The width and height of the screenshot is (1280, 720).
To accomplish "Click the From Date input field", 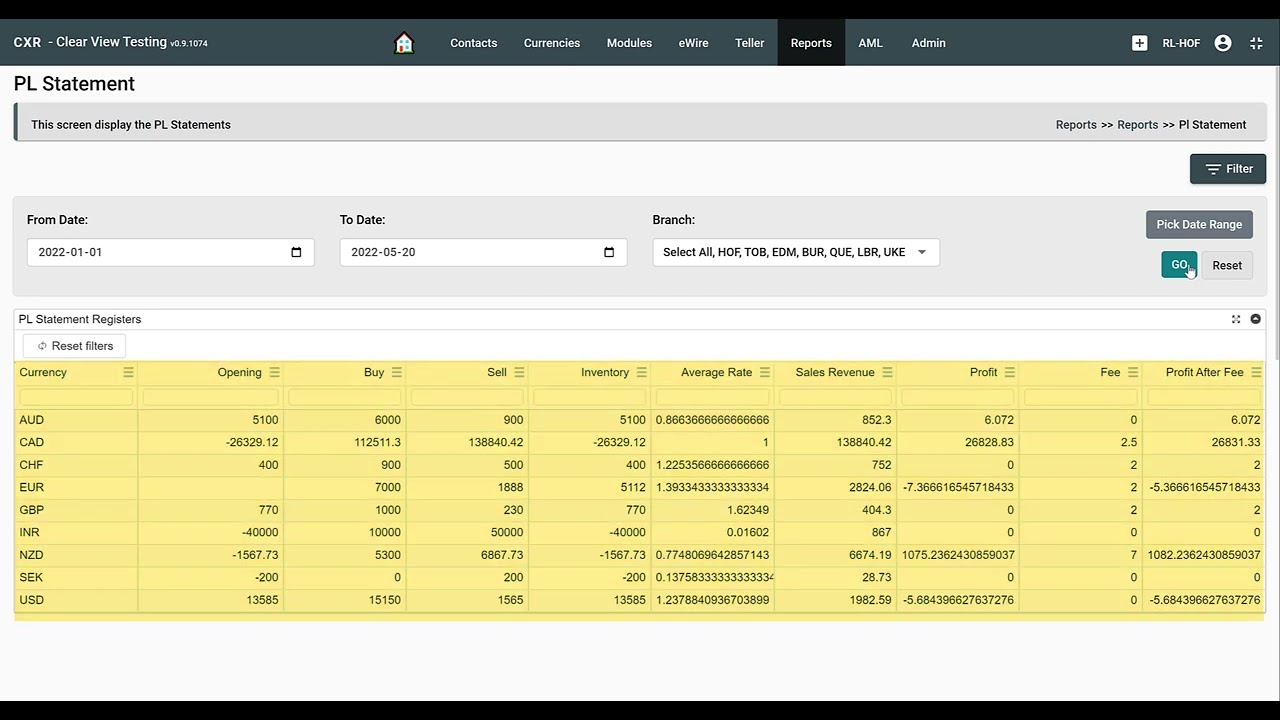I will (170, 252).
